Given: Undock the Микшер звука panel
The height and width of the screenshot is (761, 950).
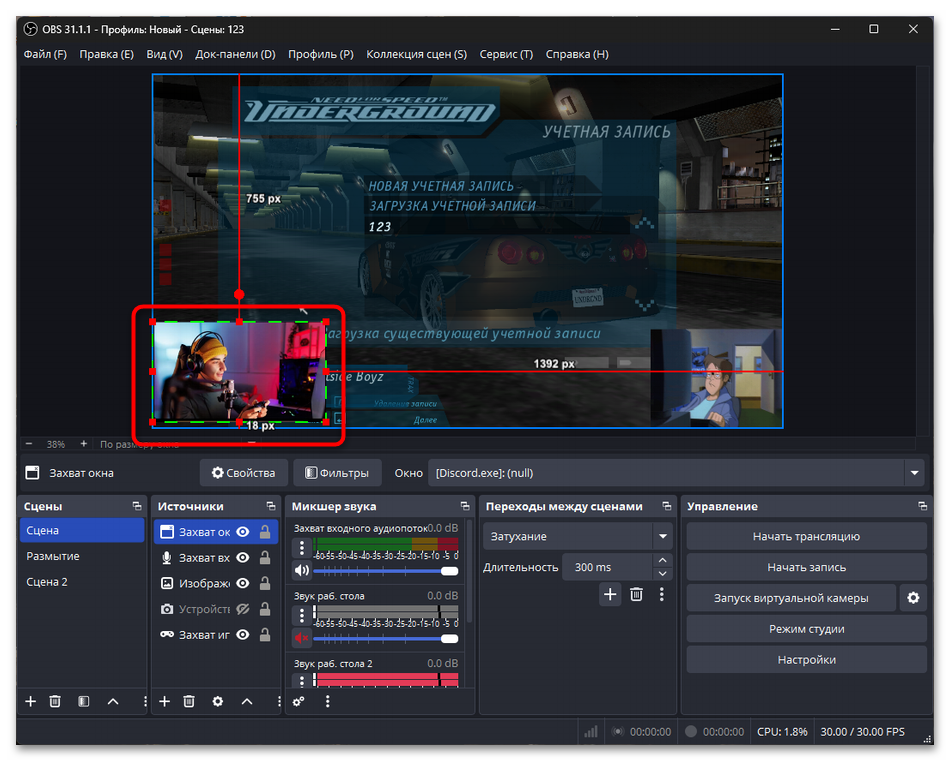Looking at the screenshot, I should coord(465,506).
